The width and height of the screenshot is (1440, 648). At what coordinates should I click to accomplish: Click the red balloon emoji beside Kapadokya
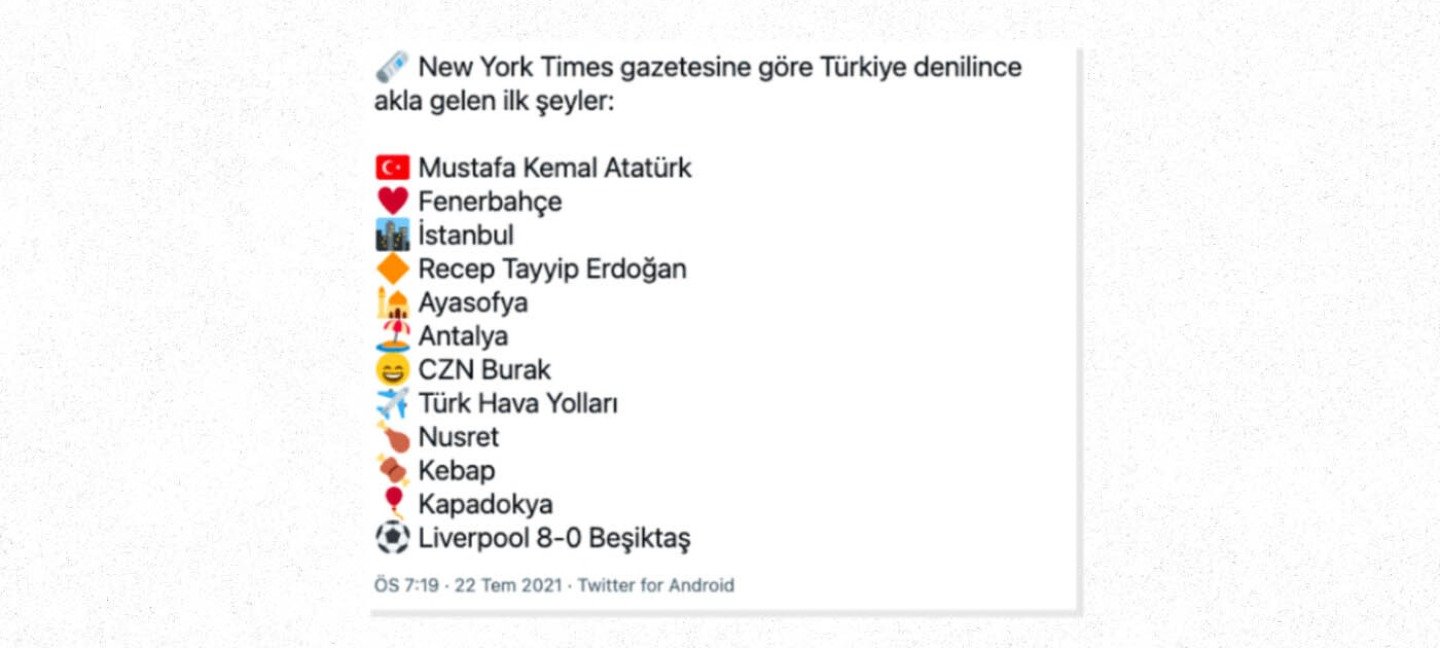(x=392, y=503)
